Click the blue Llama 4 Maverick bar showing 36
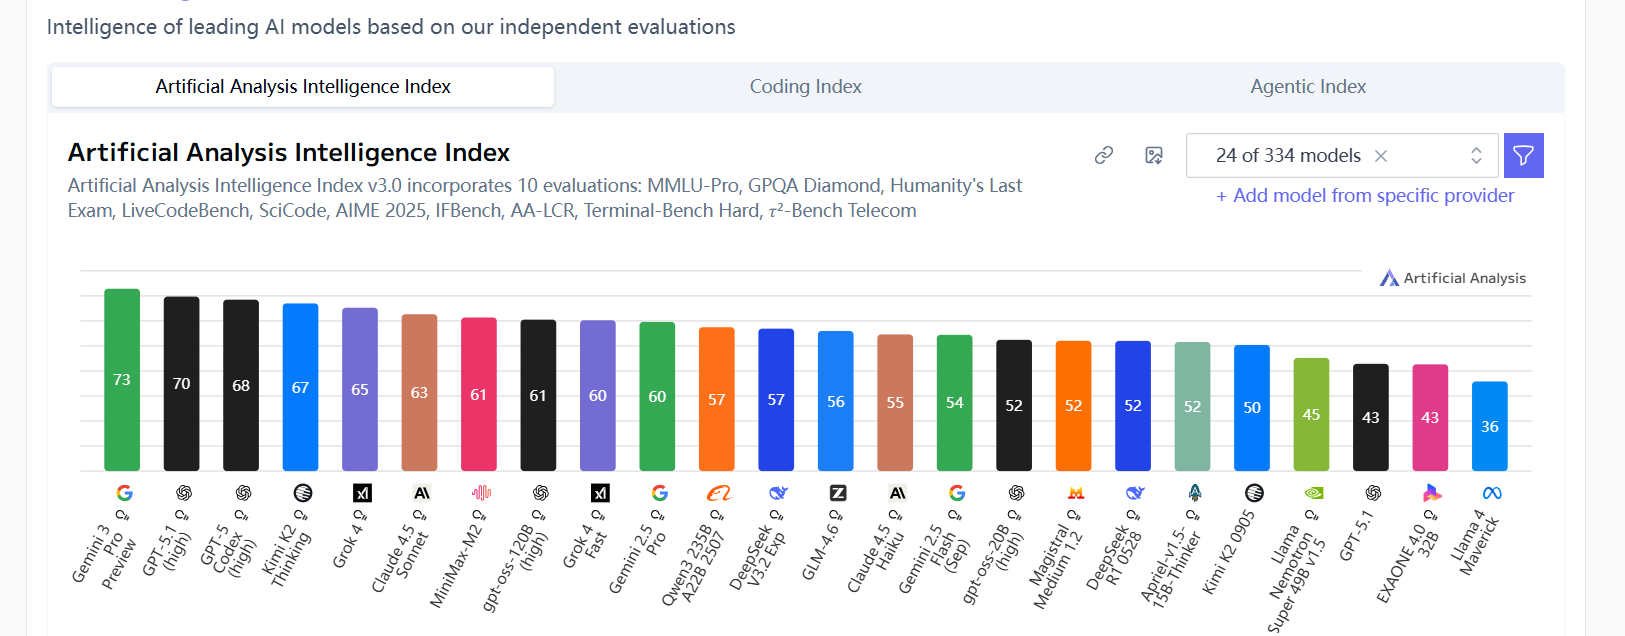The image size is (1625, 636). [x=1490, y=426]
